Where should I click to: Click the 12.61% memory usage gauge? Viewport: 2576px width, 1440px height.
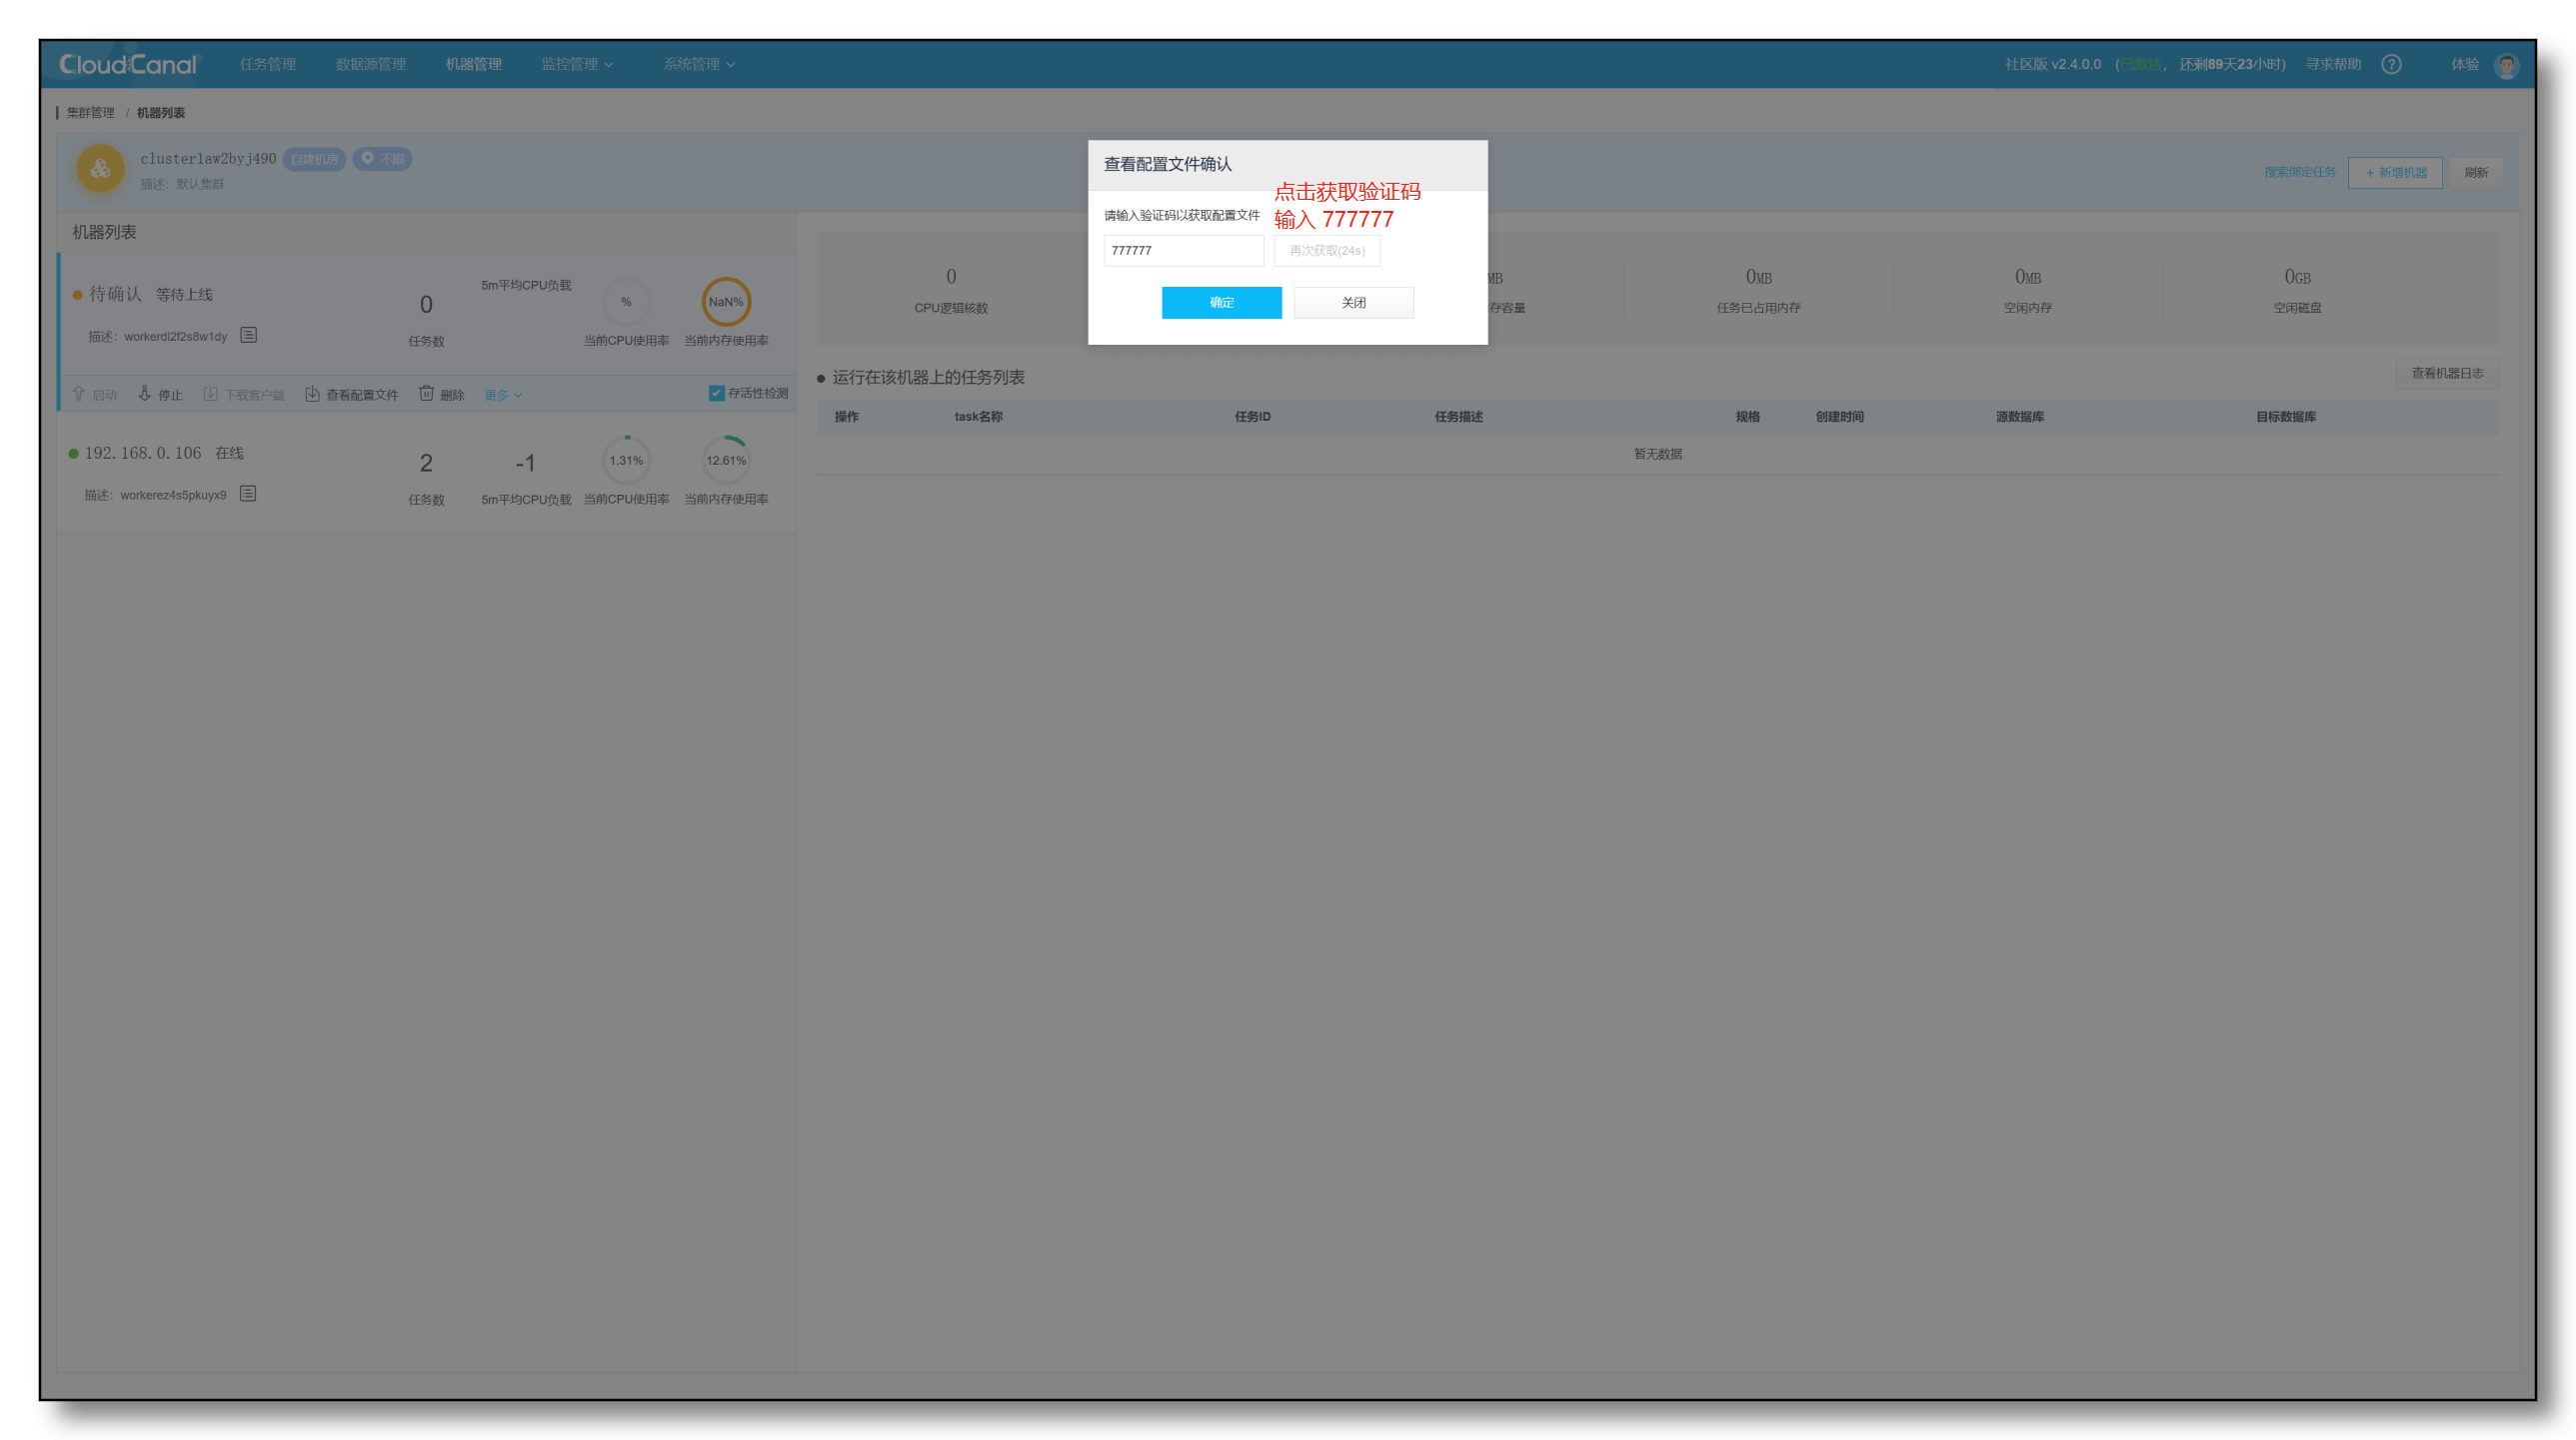[x=726, y=460]
